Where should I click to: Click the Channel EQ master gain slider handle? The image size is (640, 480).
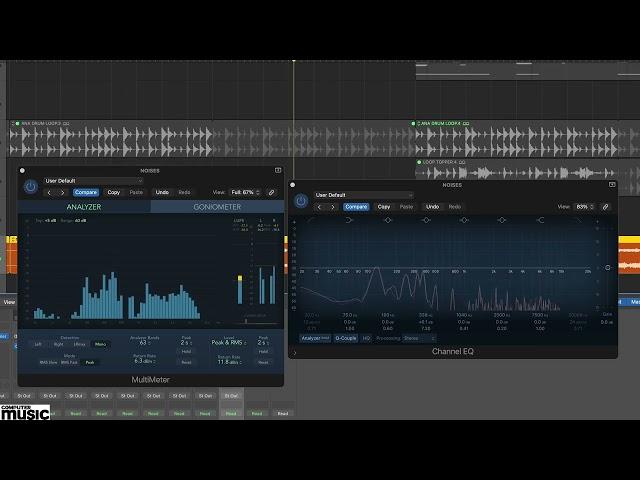(607, 268)
